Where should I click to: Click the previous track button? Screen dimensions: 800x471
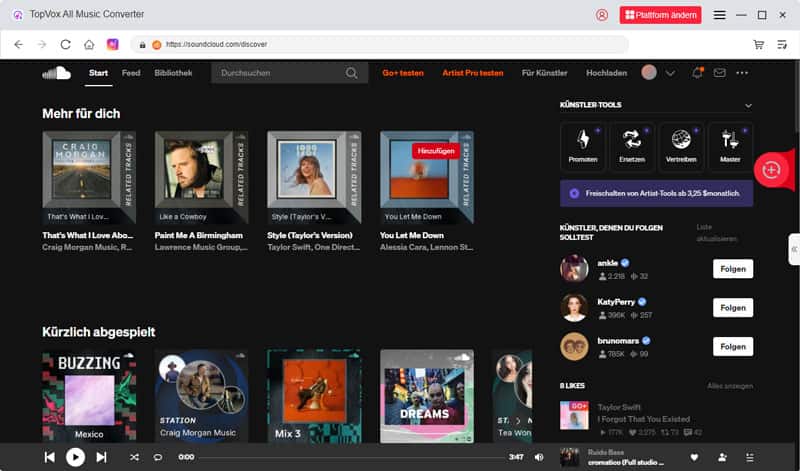pos(49,457)
